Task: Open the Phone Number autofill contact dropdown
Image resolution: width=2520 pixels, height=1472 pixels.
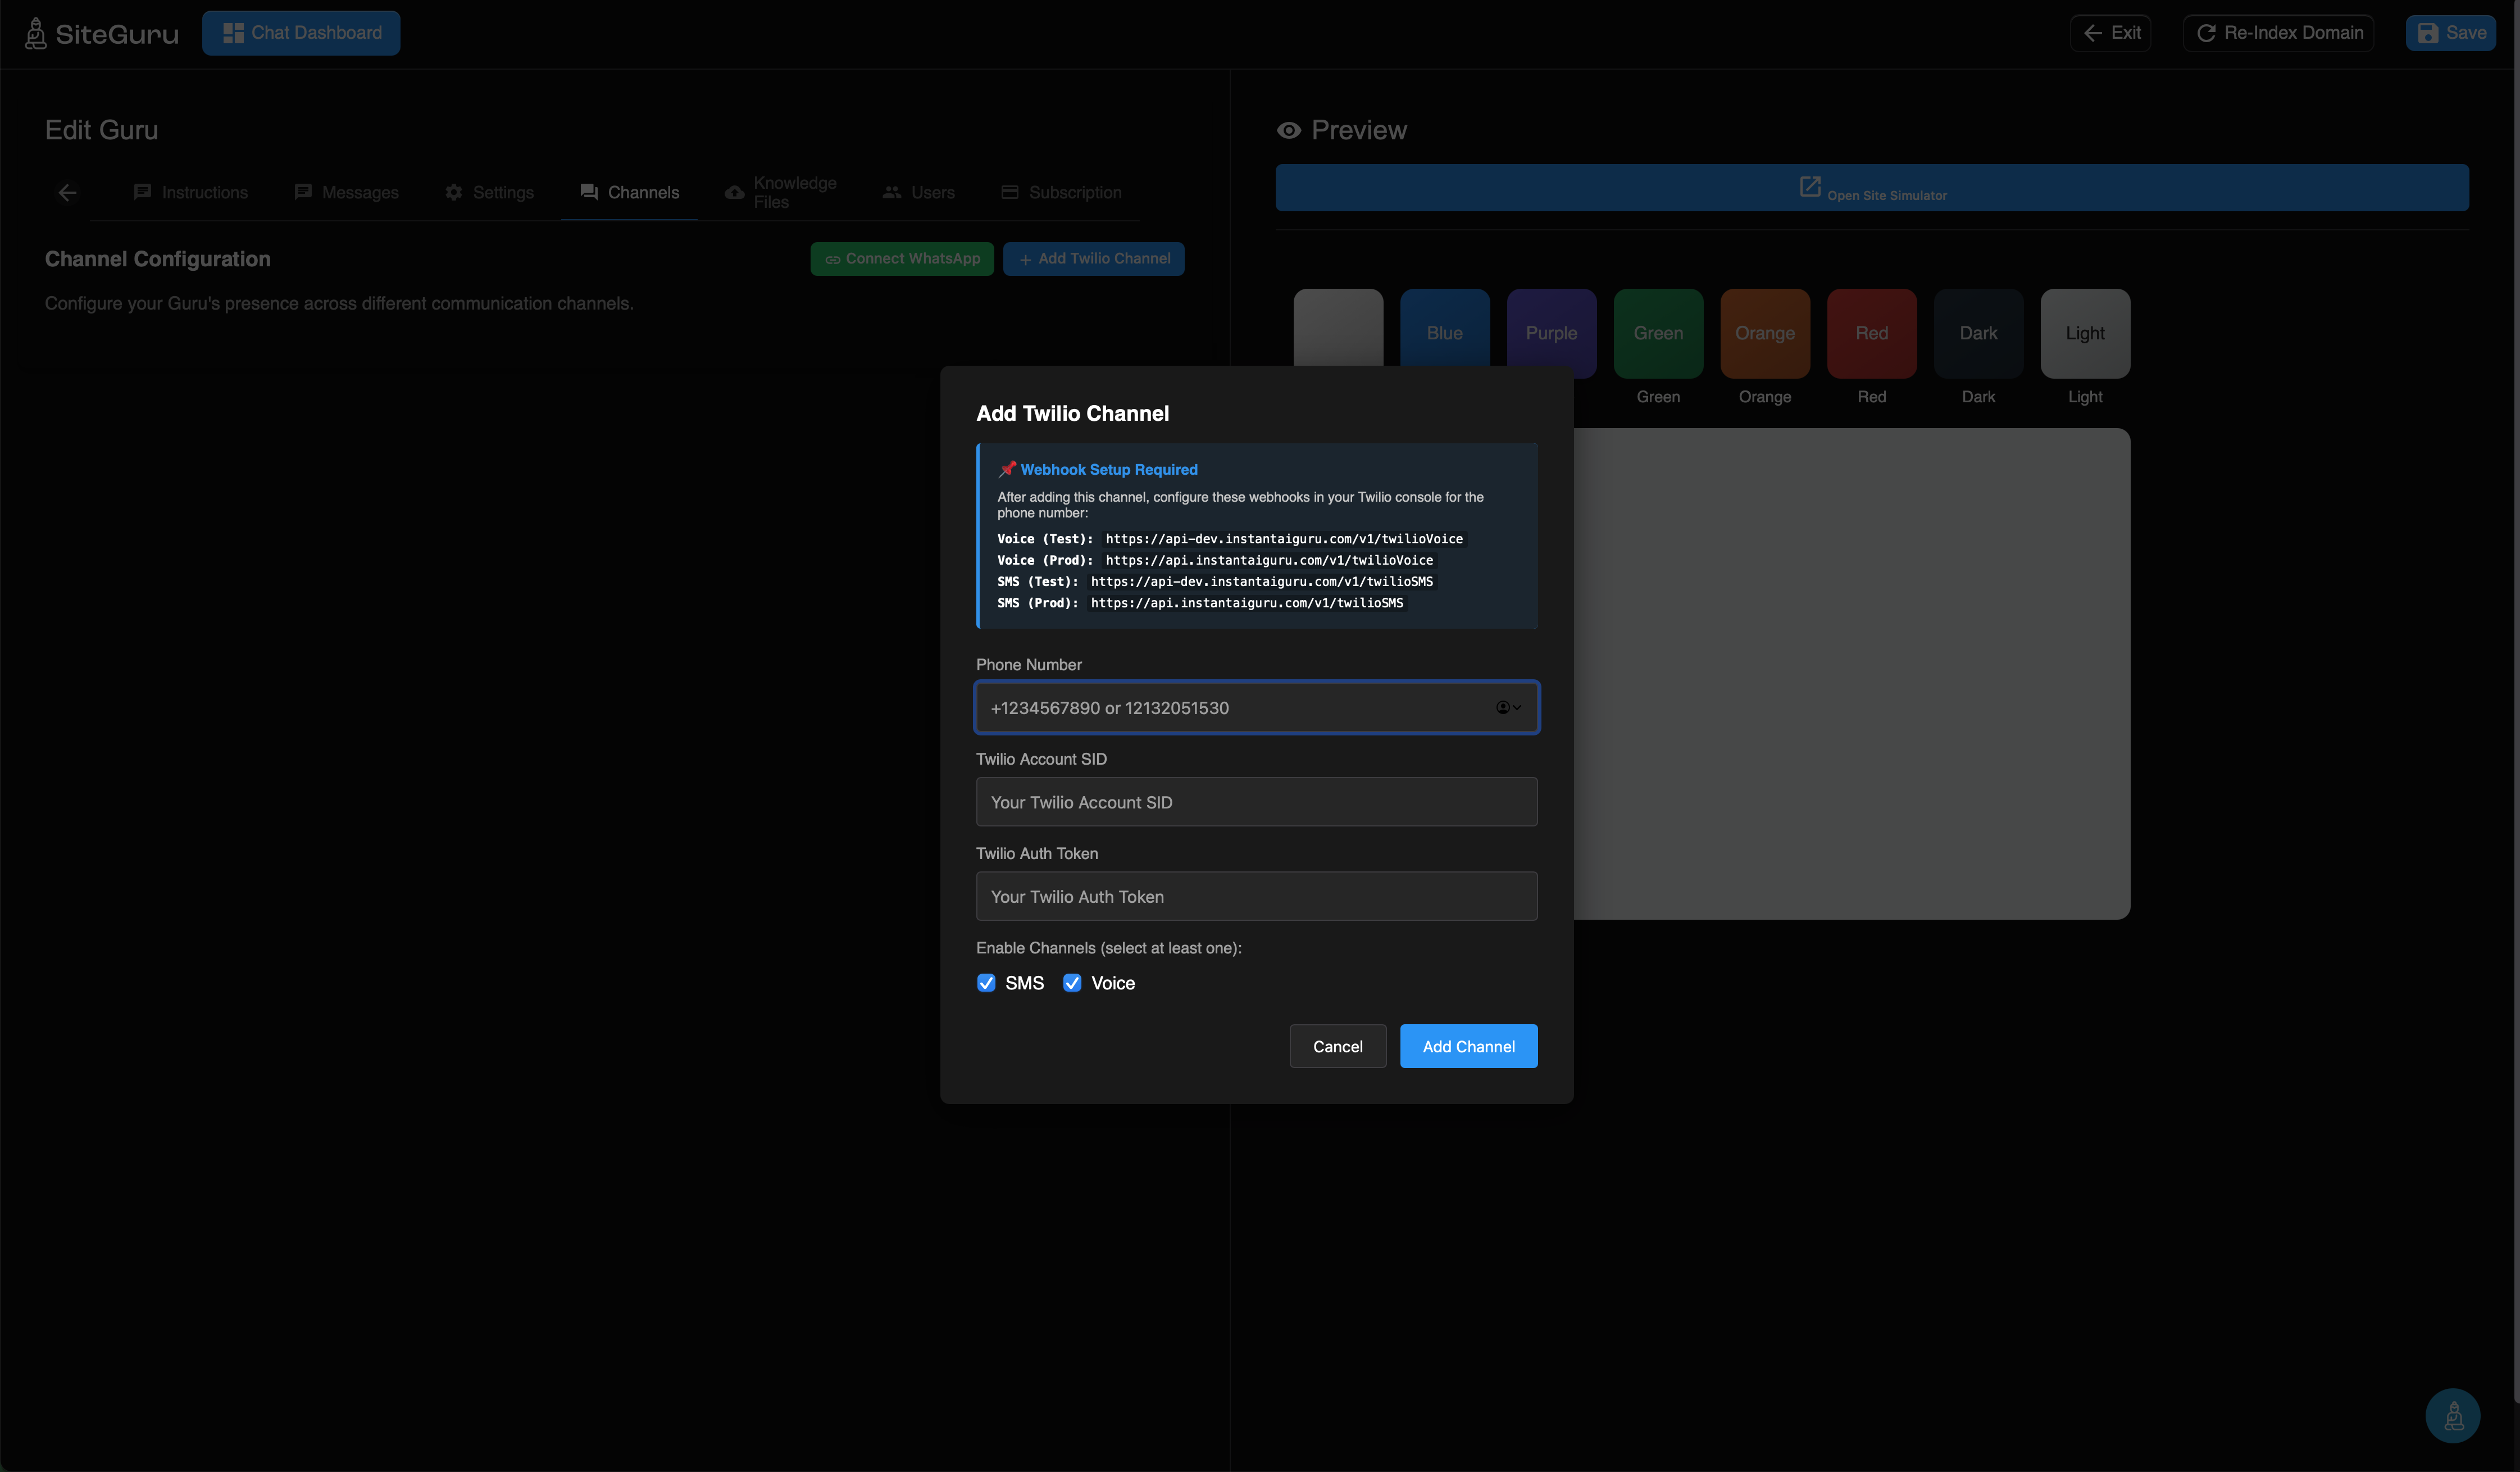Action: (1508, 708)
